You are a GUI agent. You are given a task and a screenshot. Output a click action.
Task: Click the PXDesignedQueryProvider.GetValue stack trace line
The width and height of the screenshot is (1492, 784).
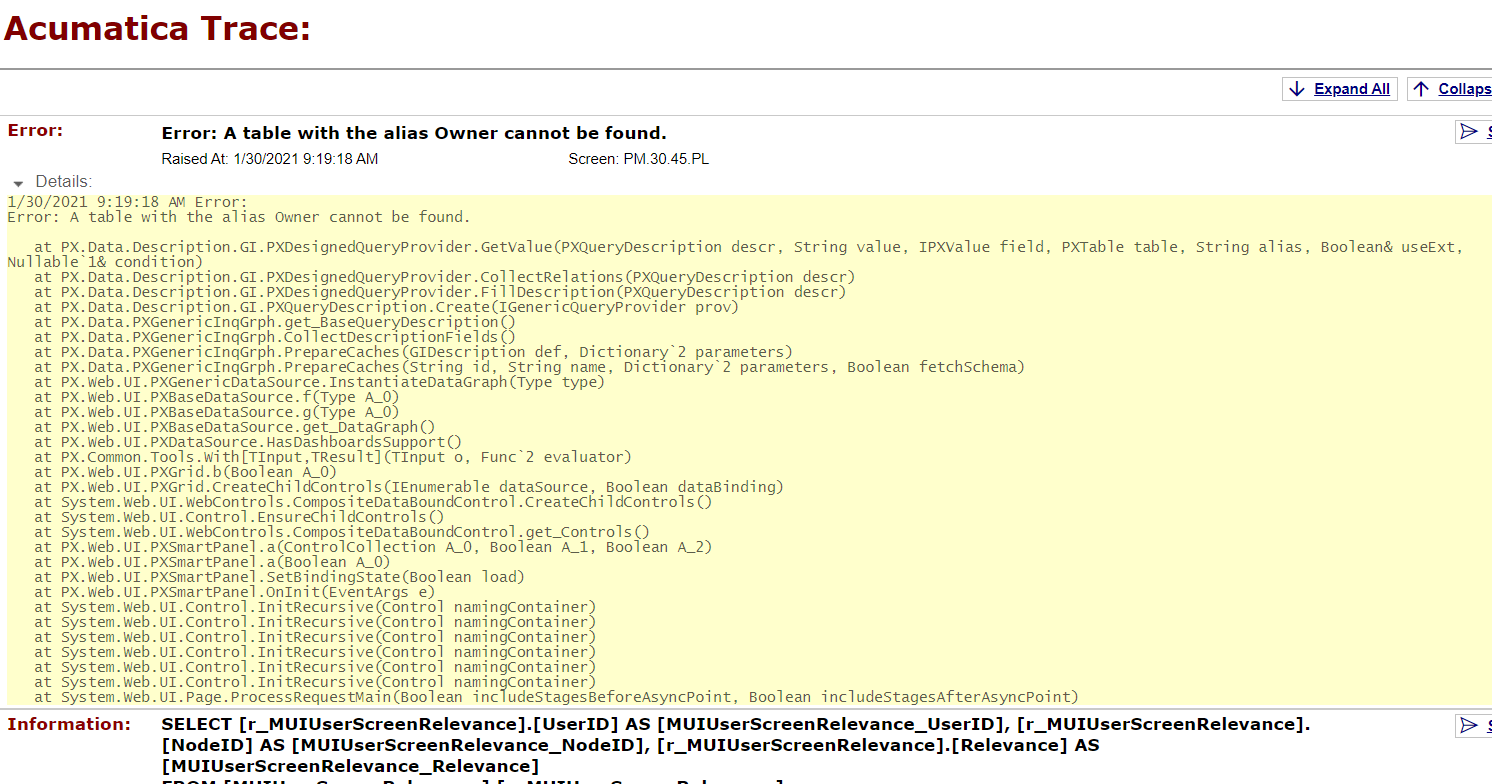(735, 254)
